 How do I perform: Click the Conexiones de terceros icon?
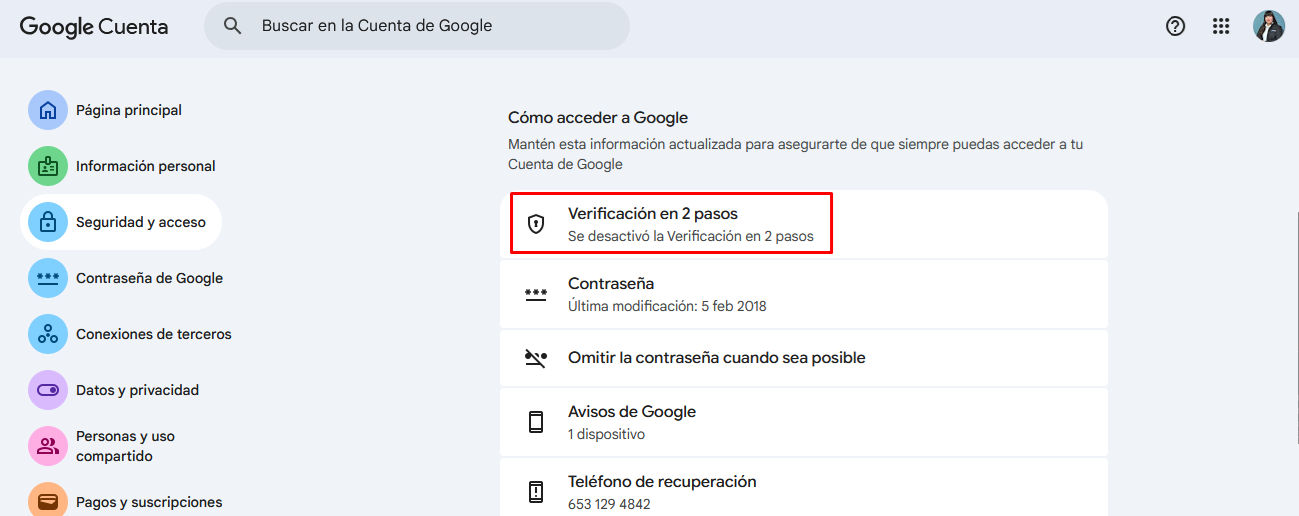pos(48,335)
